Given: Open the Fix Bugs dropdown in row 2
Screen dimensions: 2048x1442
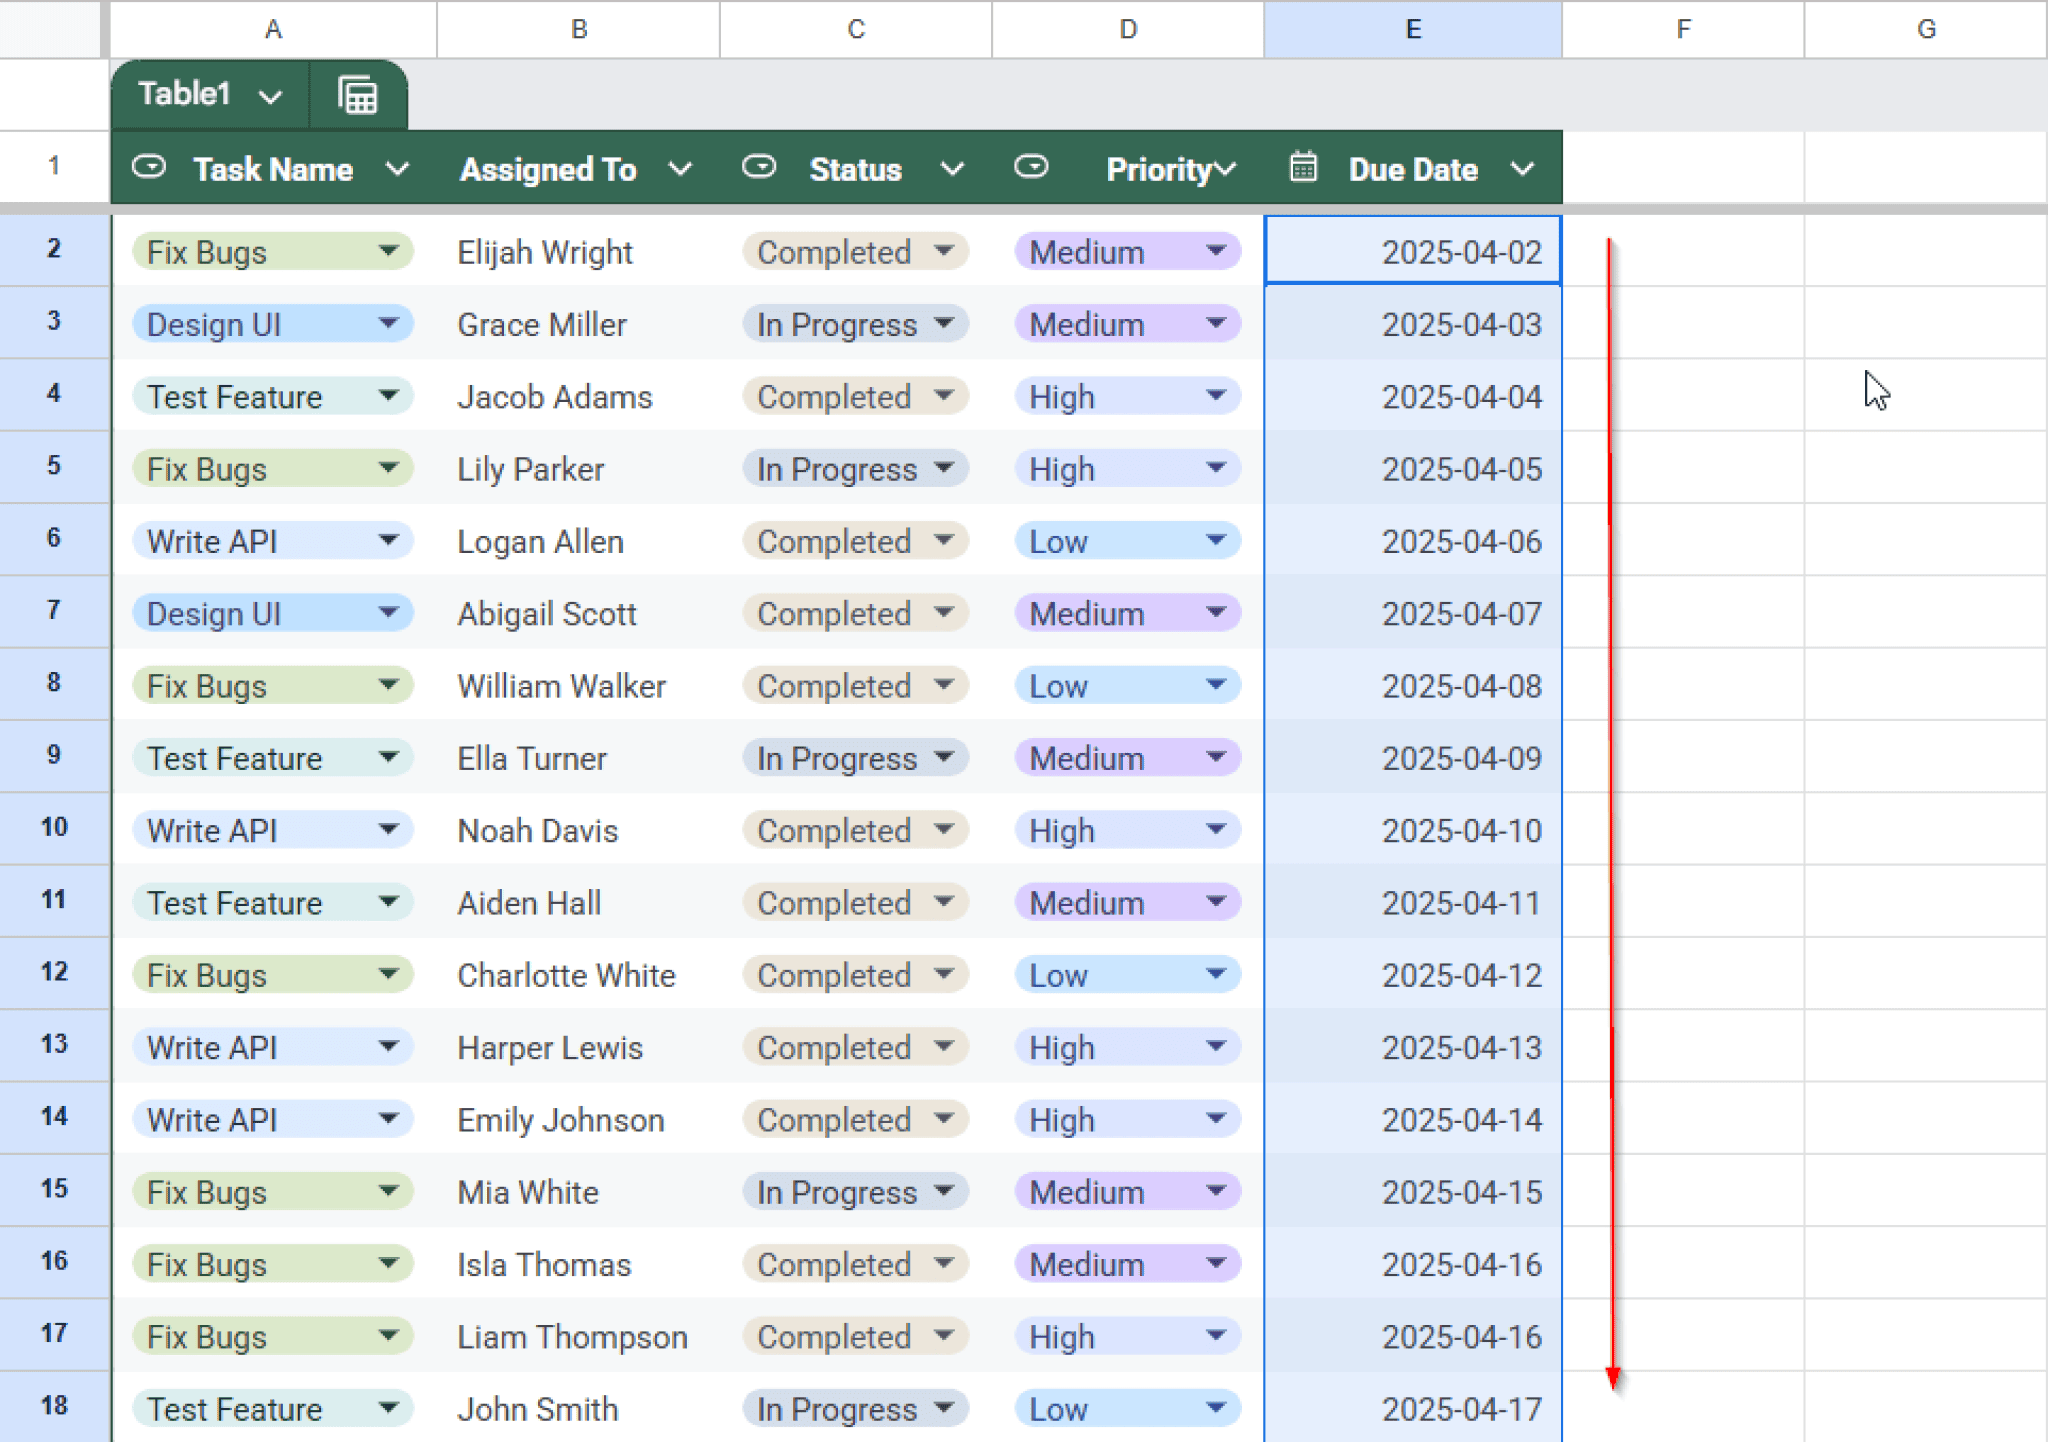Looking at the screenshot, I should coord(391,252).
